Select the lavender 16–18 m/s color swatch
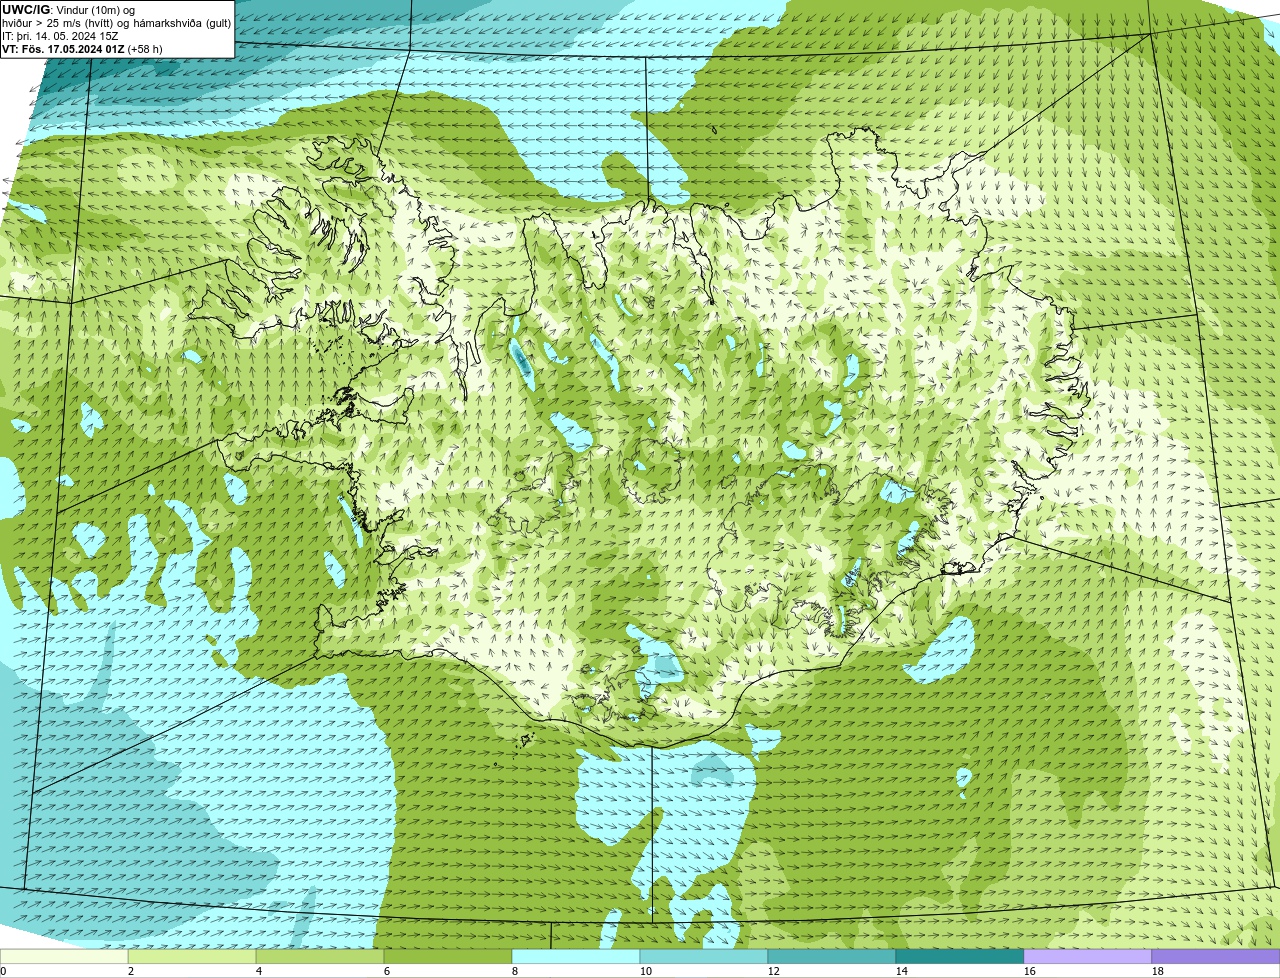The width and height of the screenshot is (1280, 978). tap(1088, 957)
